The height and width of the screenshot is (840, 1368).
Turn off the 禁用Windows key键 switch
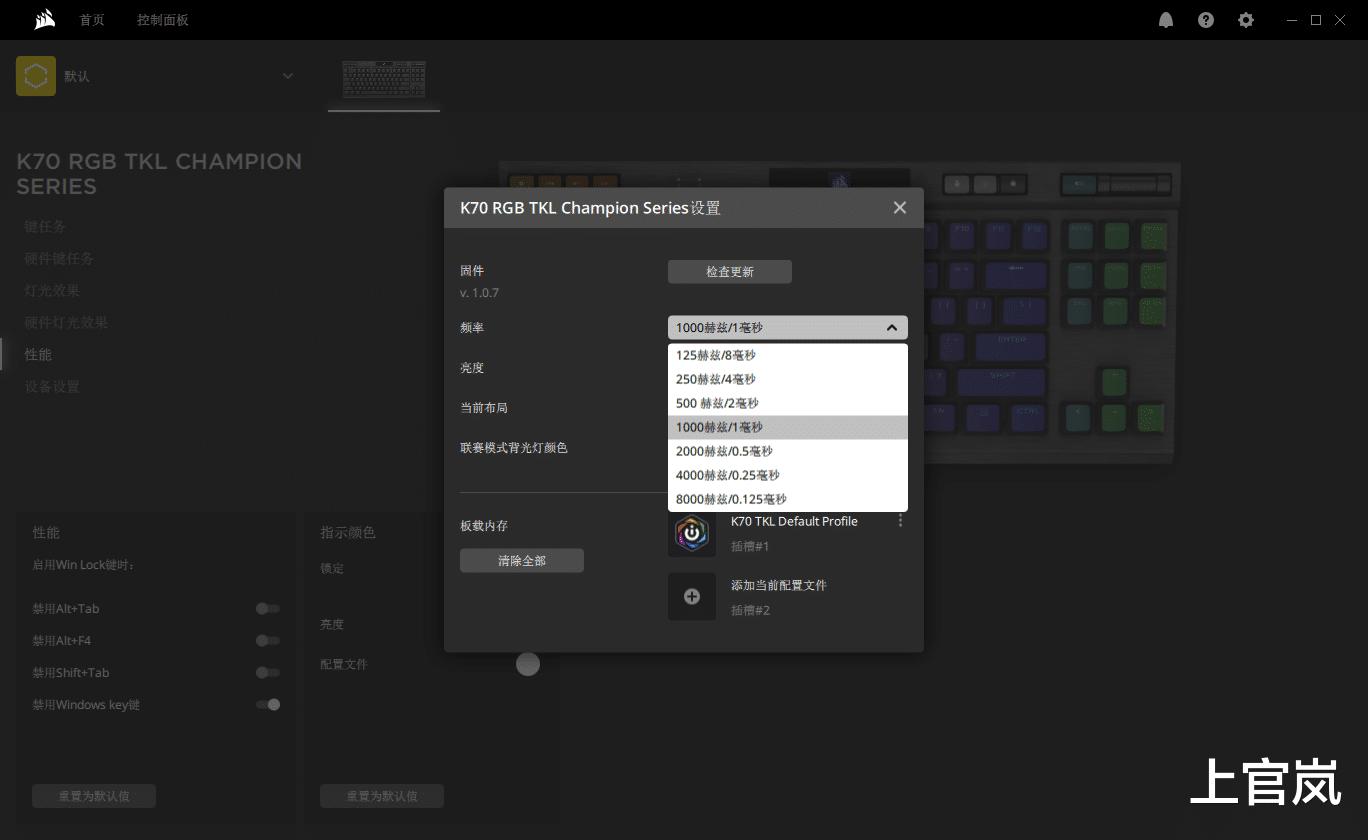pyautogui.click(x=267, y=704)
